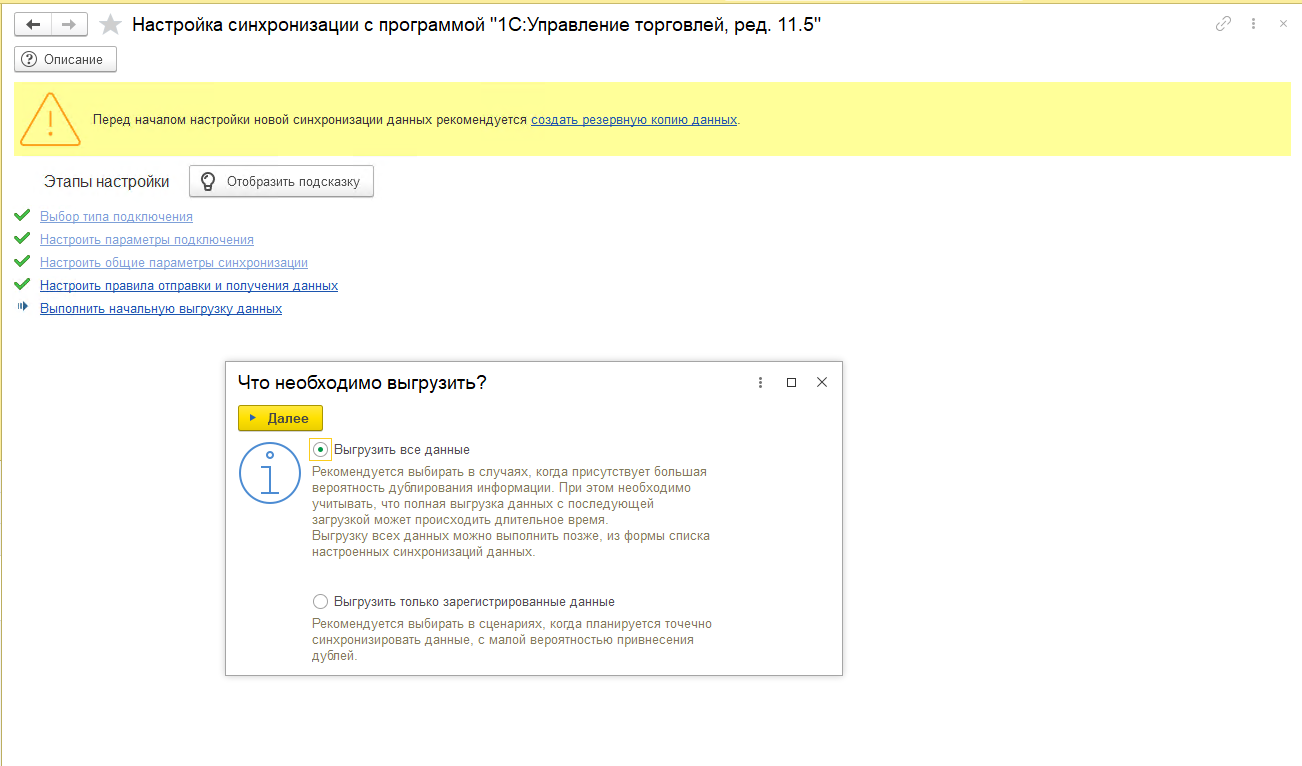Image resolution: width=1302 pixels, height=766 pixels.
Task: Open Настроить правила отправки и получения данных
Action: (189, 286)
